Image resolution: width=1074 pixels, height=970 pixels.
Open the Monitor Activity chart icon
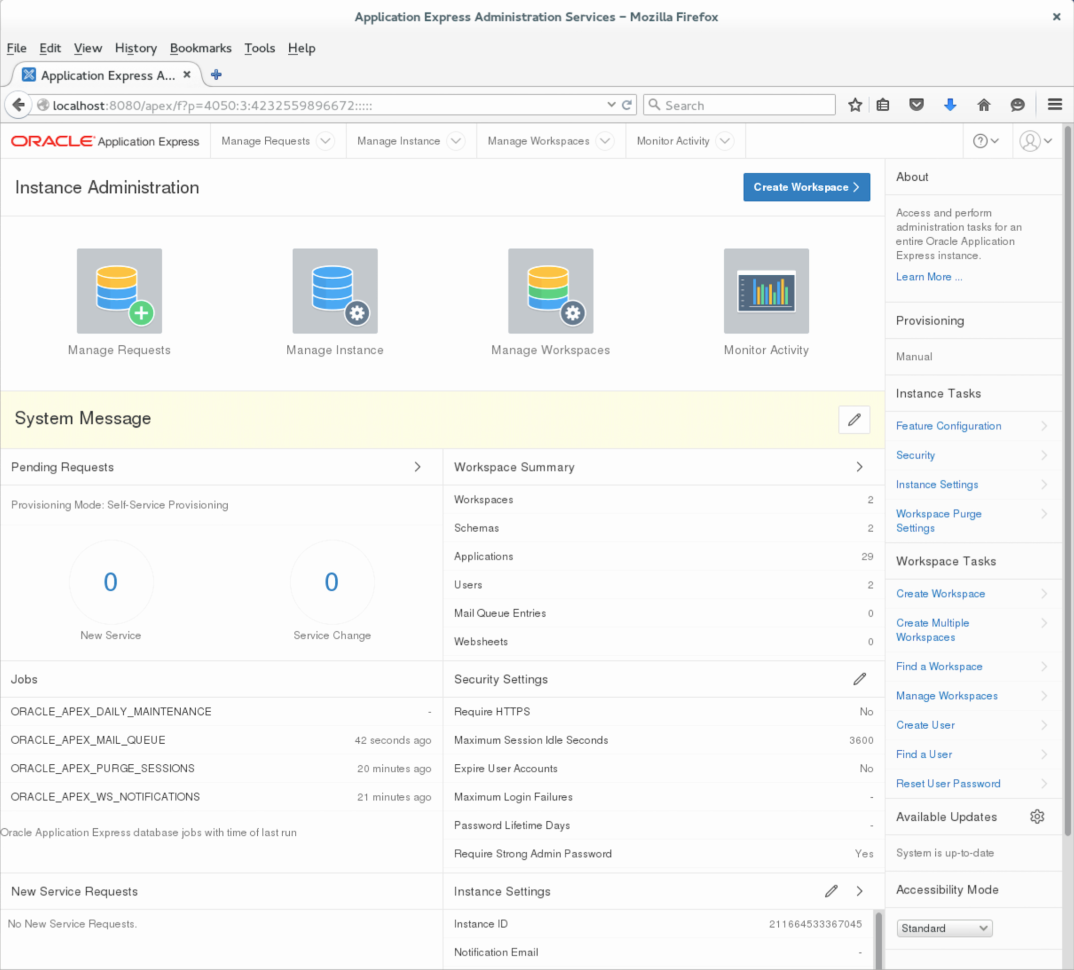[766, 291]
